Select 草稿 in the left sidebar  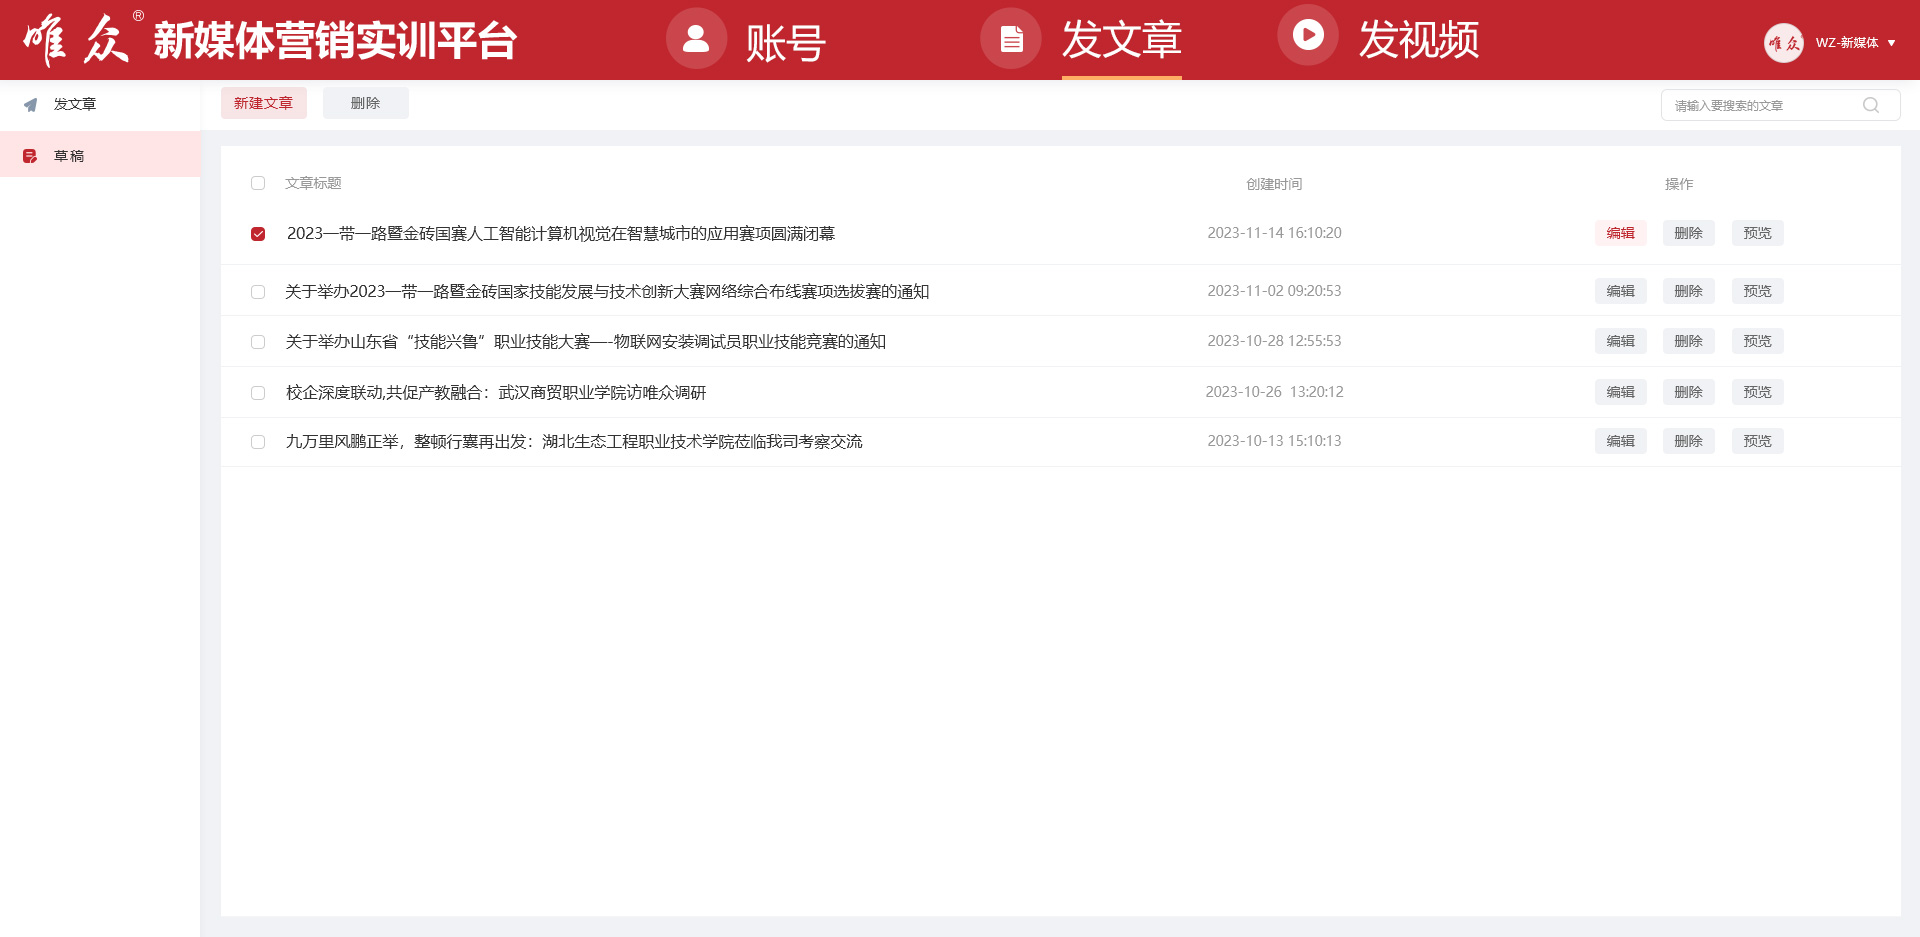coord(100,156)
